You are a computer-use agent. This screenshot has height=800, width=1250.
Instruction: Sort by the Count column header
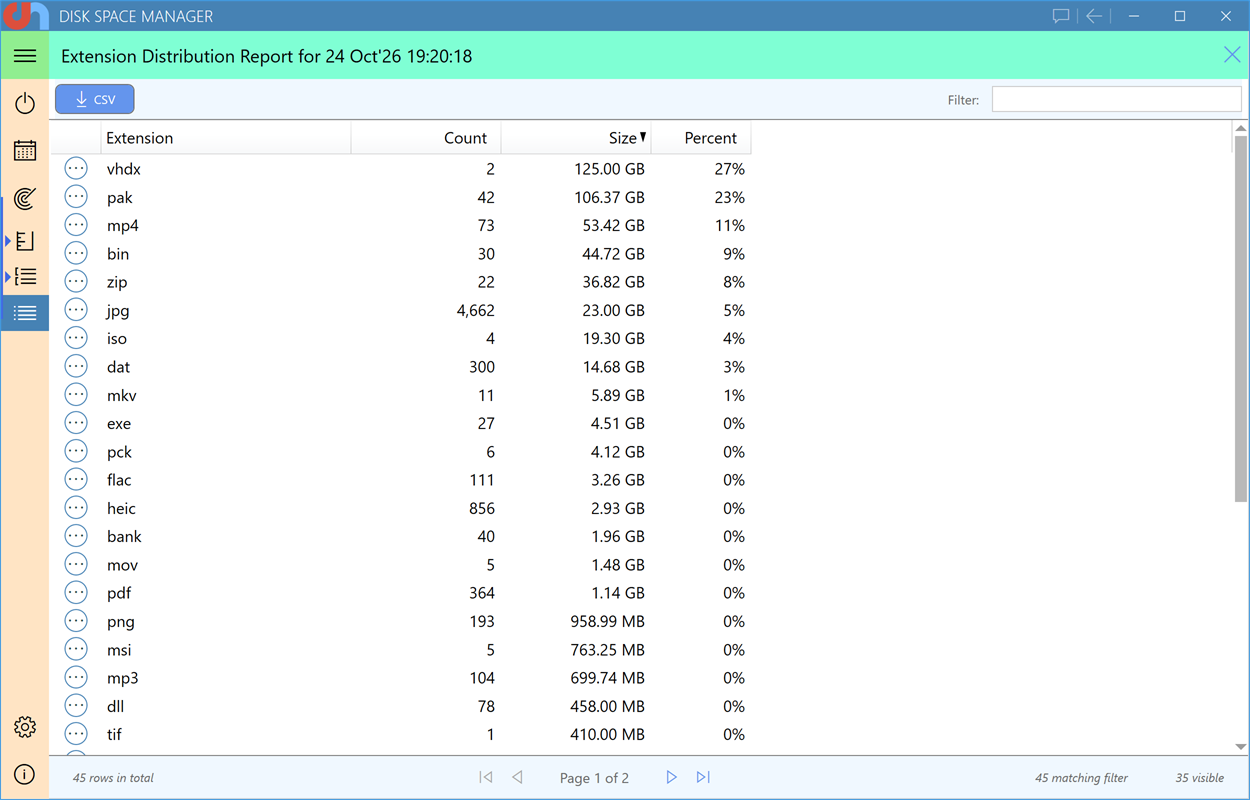pos(426,138)
